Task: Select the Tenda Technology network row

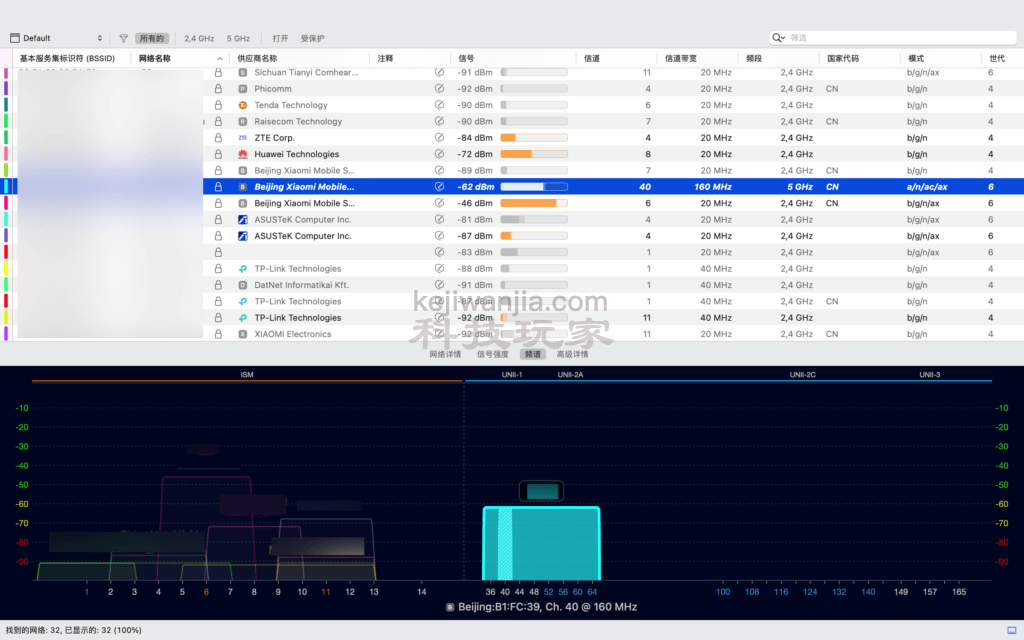Action: [512, 105]
